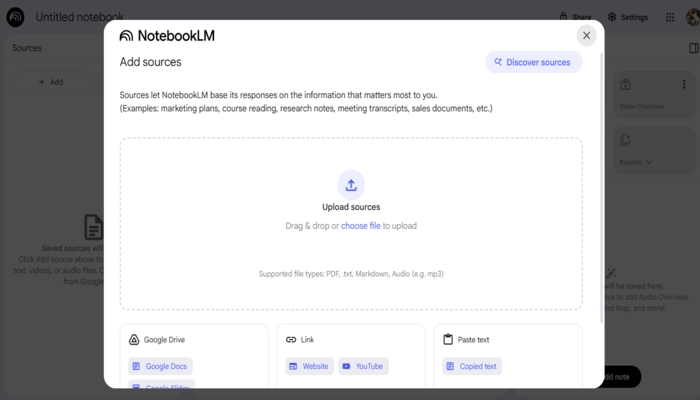Viewport: 700px width, 400px height.
Task: Click the Discover sources button
Action: tap(533, 62)
